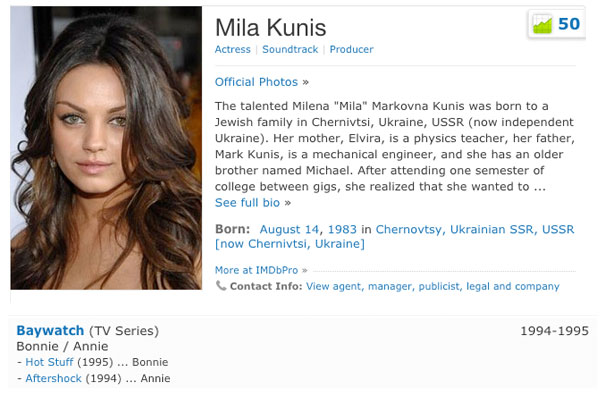Open the Aftershock episode link
The height and width of the screenshot is (400, 600).
(x=54, y=378)
